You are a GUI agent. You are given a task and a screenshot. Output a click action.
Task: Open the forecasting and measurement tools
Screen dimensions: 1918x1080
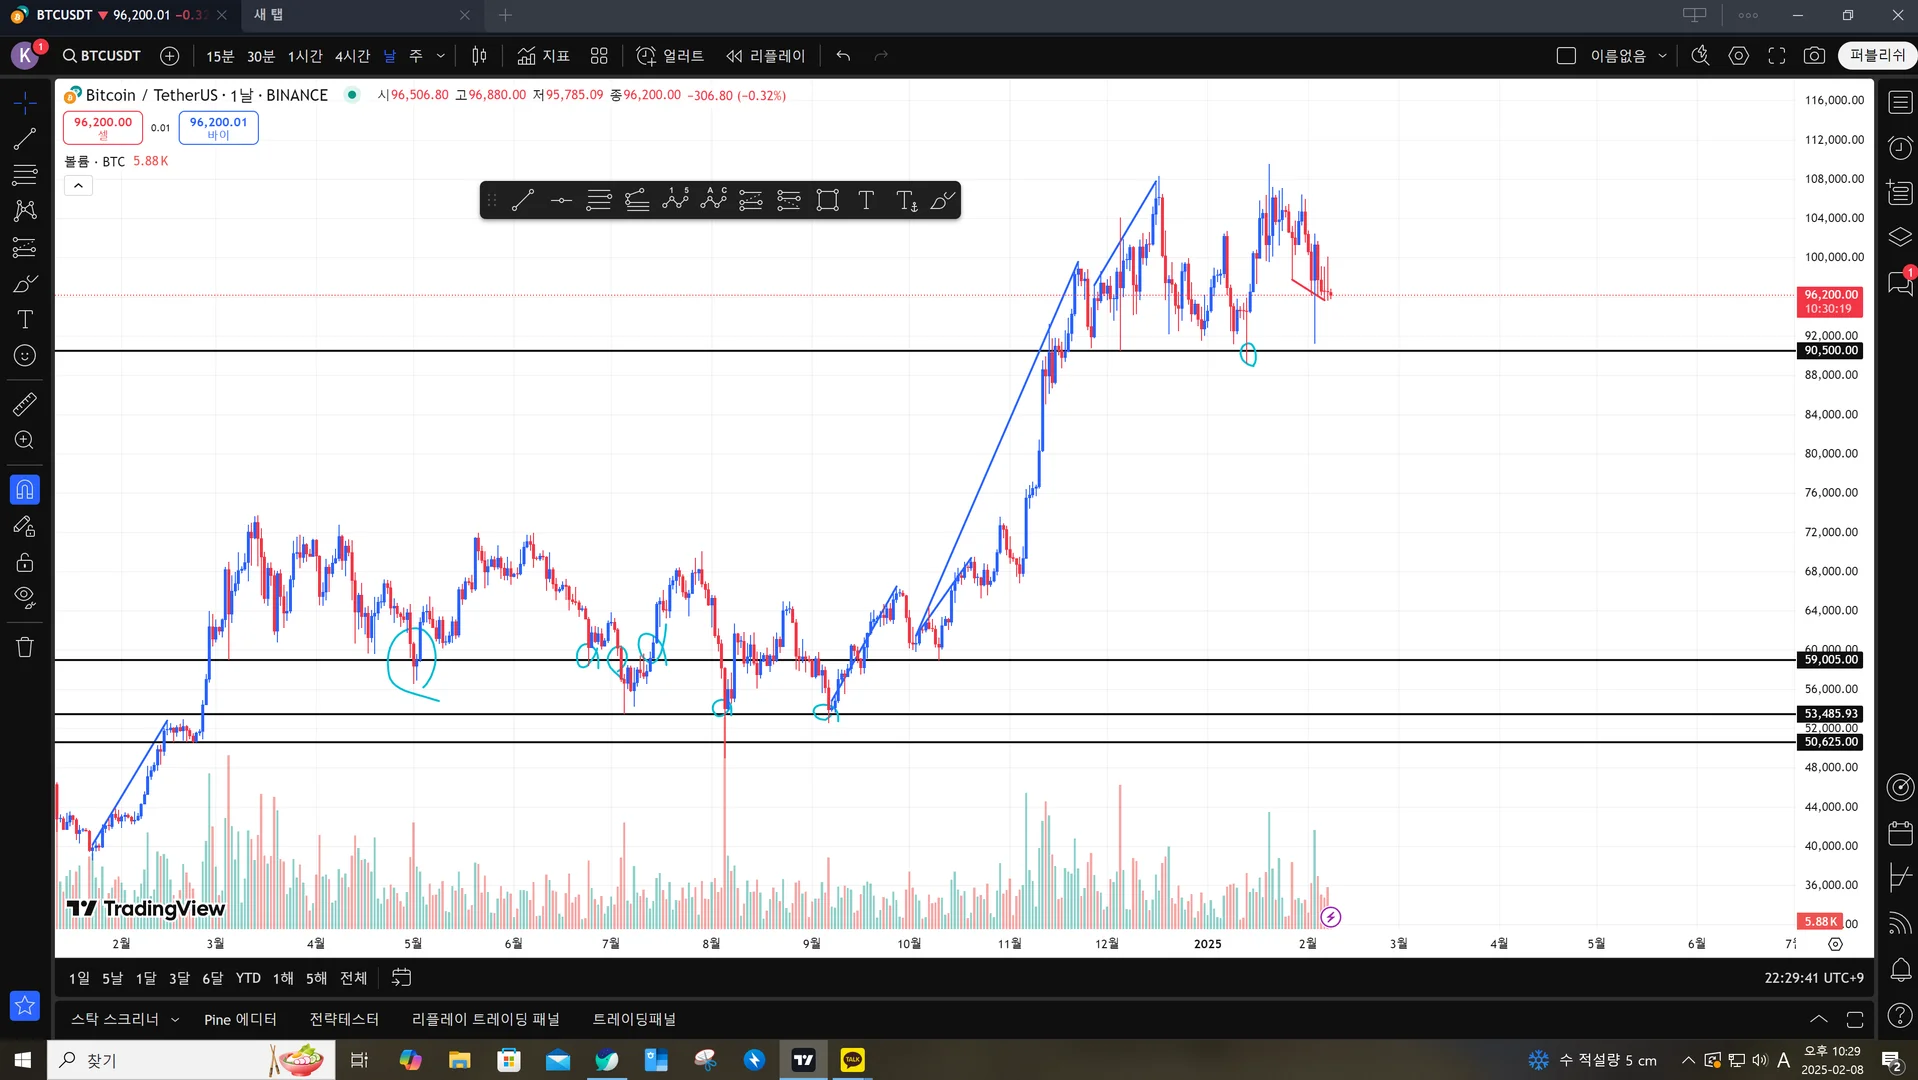pos(25,247)
